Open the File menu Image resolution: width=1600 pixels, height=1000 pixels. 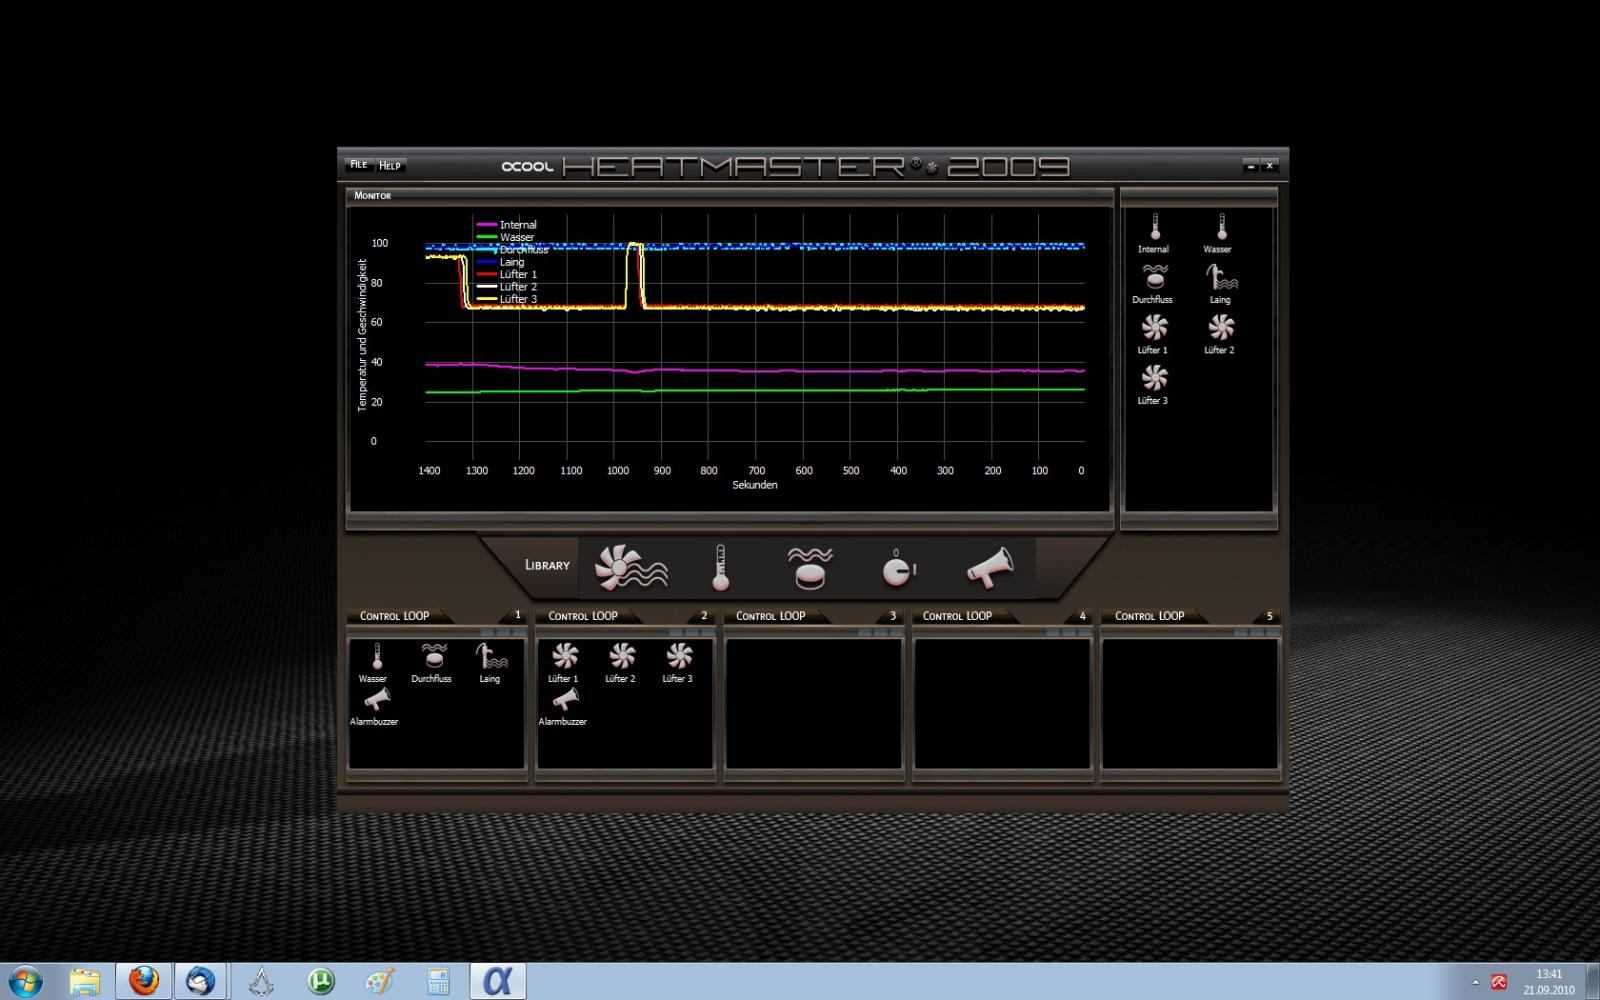pyautogui.click(x=358, y=165)
